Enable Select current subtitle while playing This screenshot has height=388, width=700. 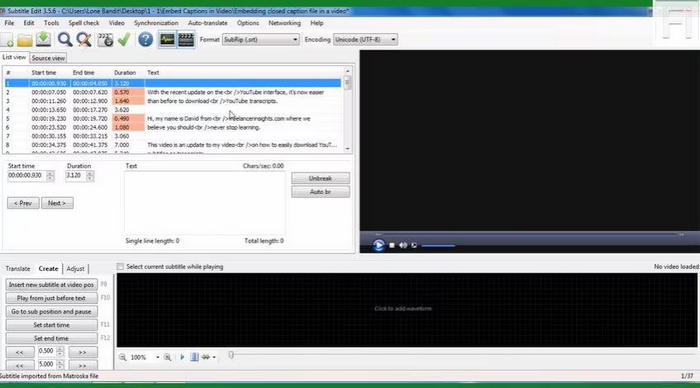coord(121,267)
